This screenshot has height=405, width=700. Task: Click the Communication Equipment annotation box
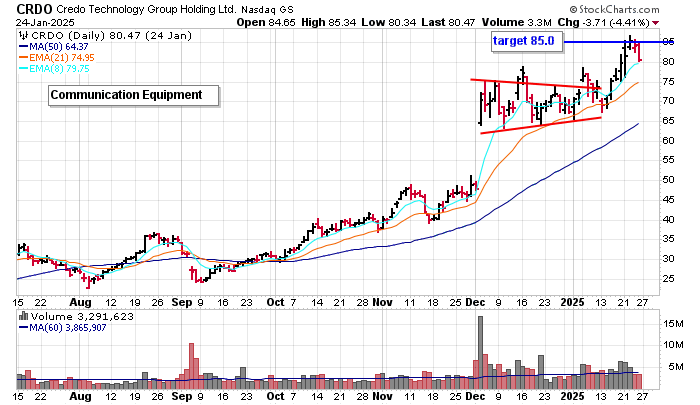click(133, 96)
